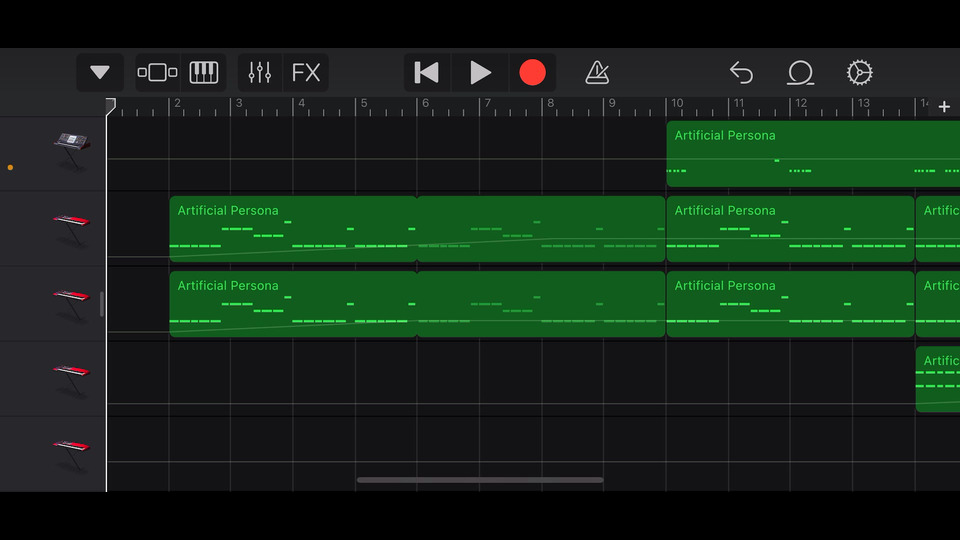Open the Loop Browser

tap(800, 72)
